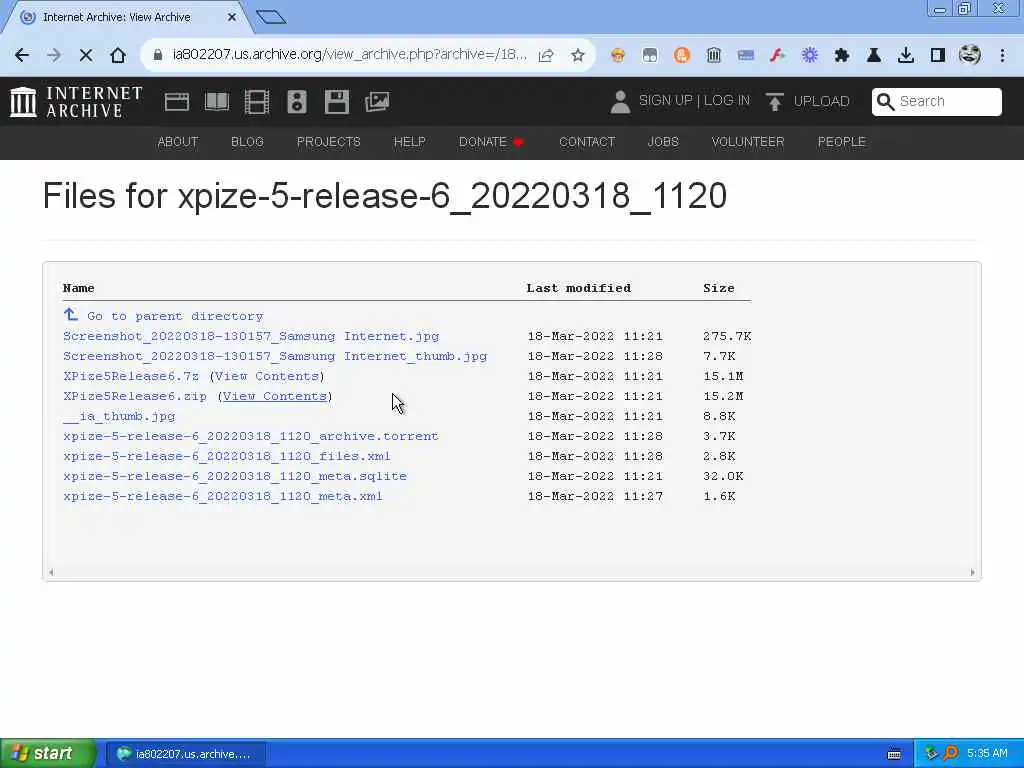
Task: Select ia802207.us.archive taskbar button
Action: [186, 754]
